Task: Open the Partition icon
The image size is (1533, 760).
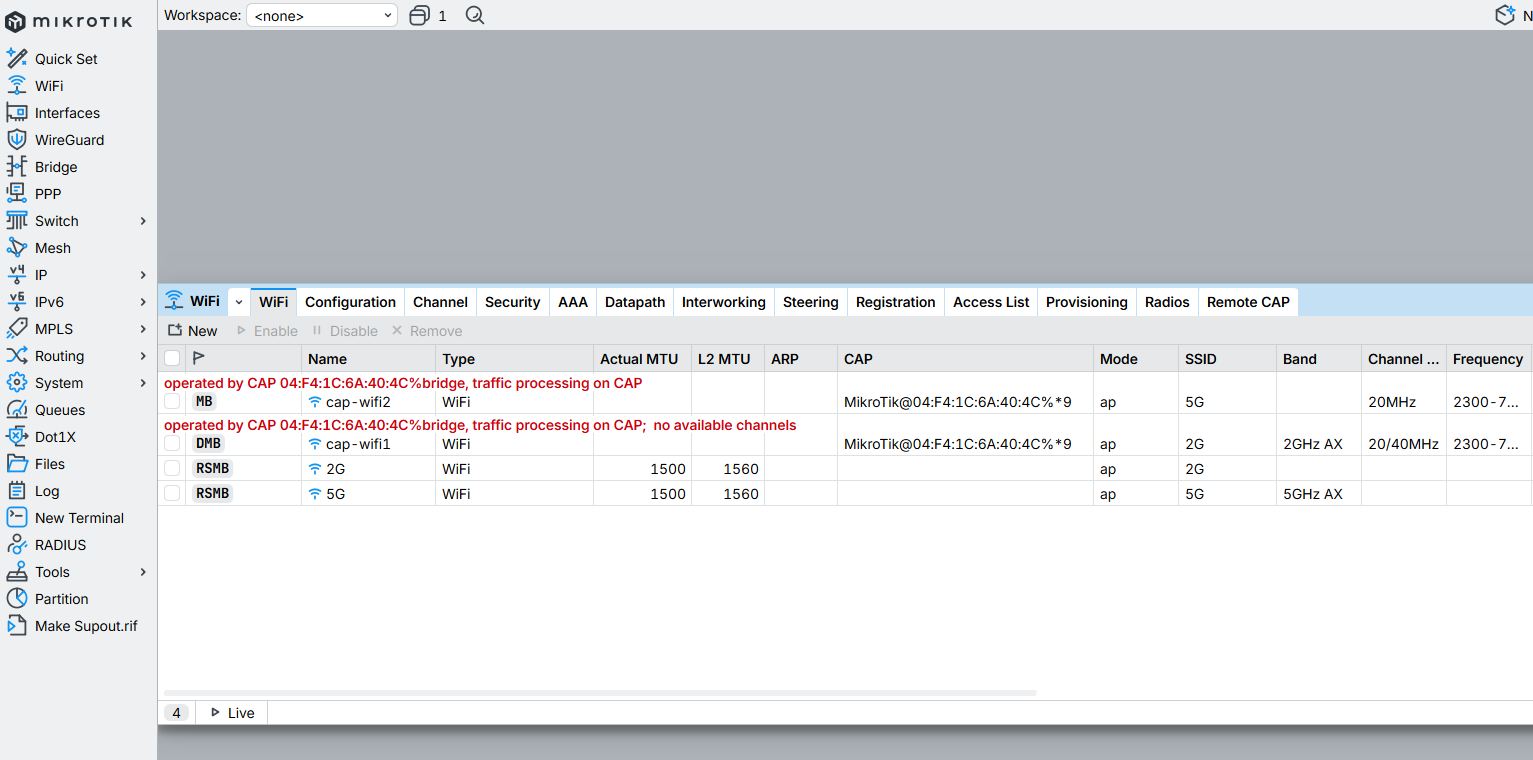Action: (x=17, y=598)
